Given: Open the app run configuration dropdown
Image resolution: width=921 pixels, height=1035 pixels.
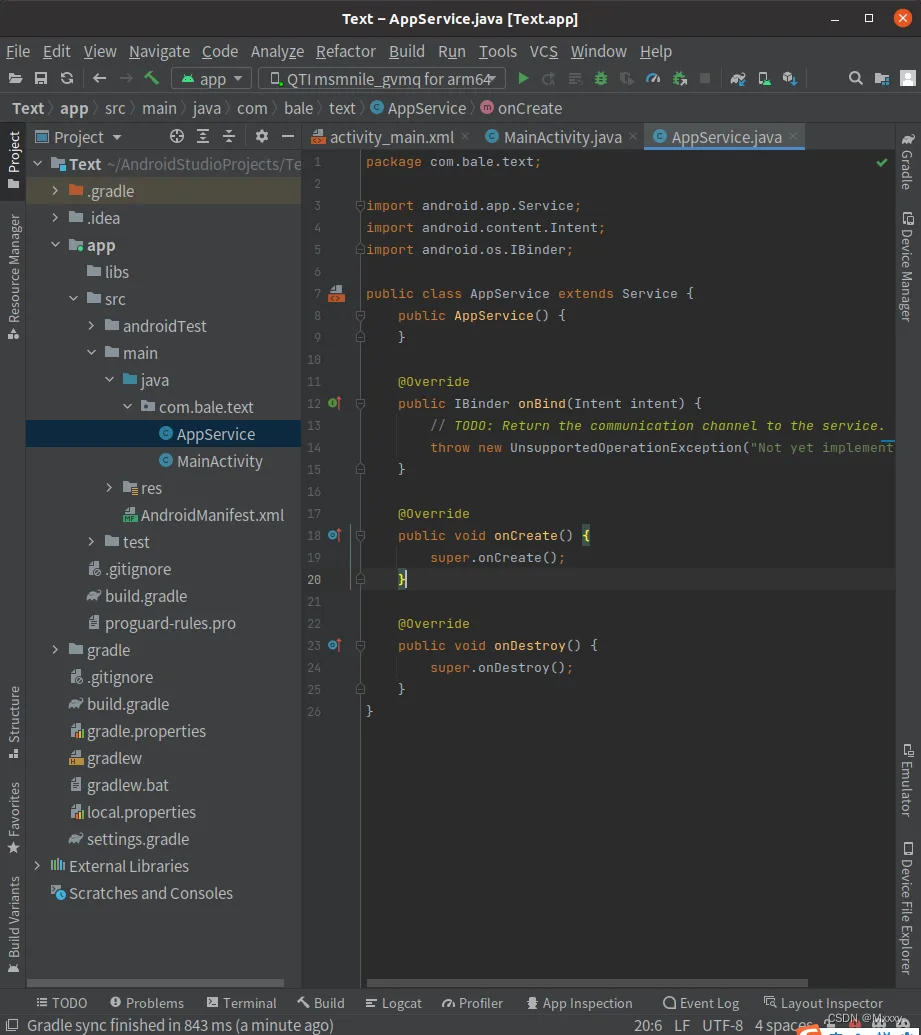Looking at the screenshot, I should click(x=211, y=79).
